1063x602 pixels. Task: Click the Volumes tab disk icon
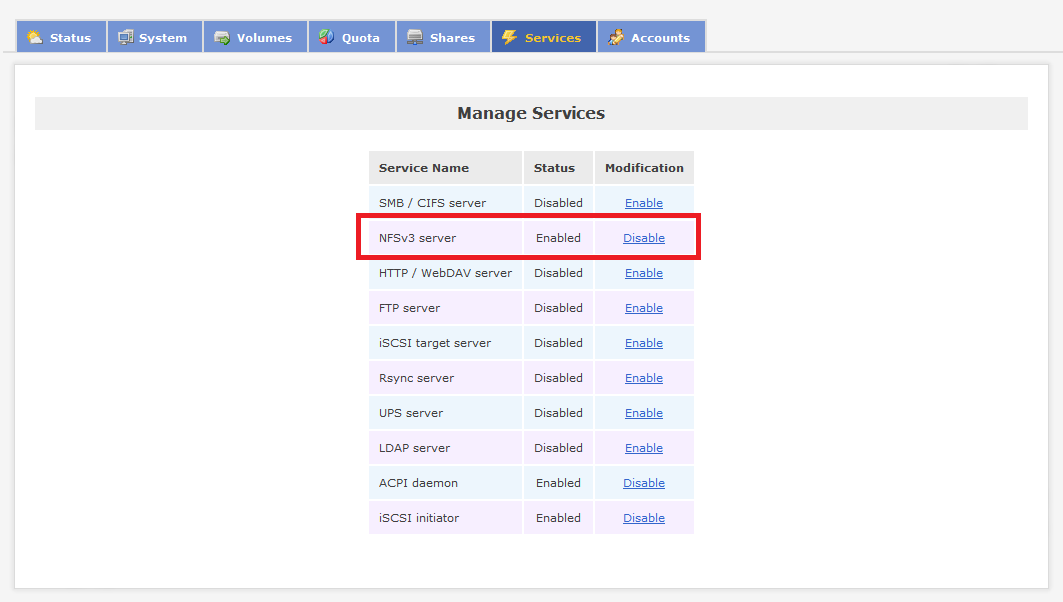click(222, 37)
